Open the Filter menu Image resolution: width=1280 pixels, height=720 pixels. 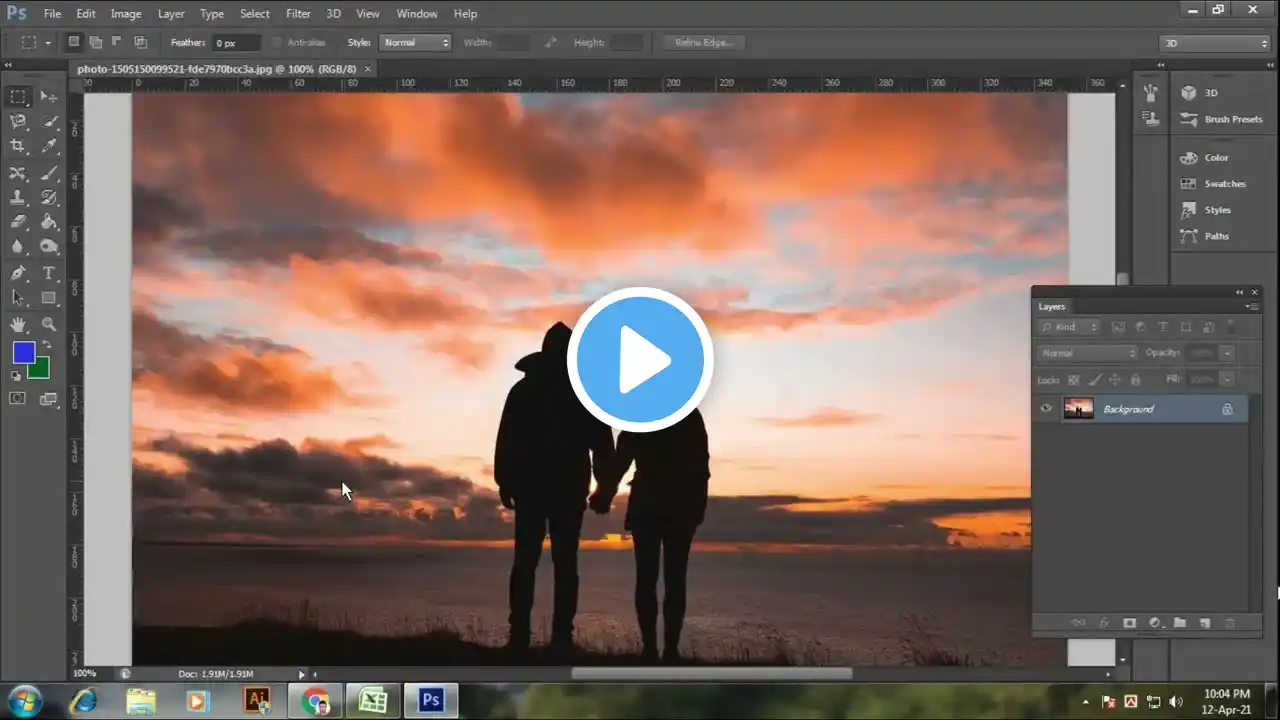pos(298,14)
